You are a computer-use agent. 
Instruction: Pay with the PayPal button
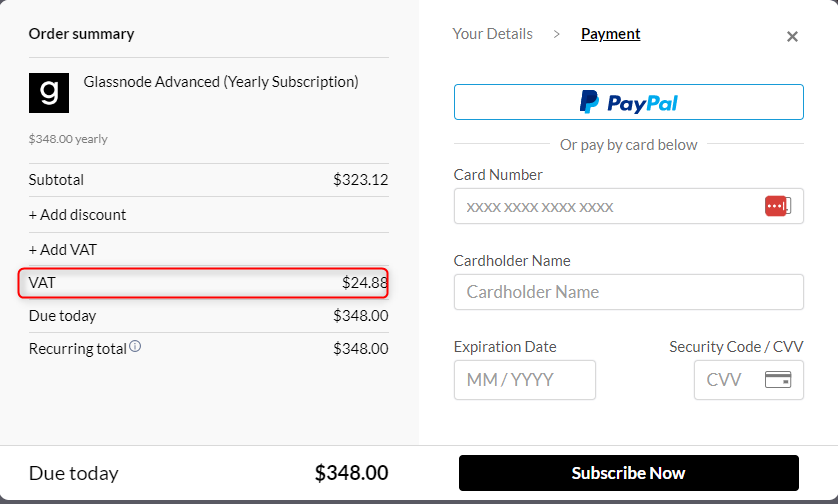point(628,102)
